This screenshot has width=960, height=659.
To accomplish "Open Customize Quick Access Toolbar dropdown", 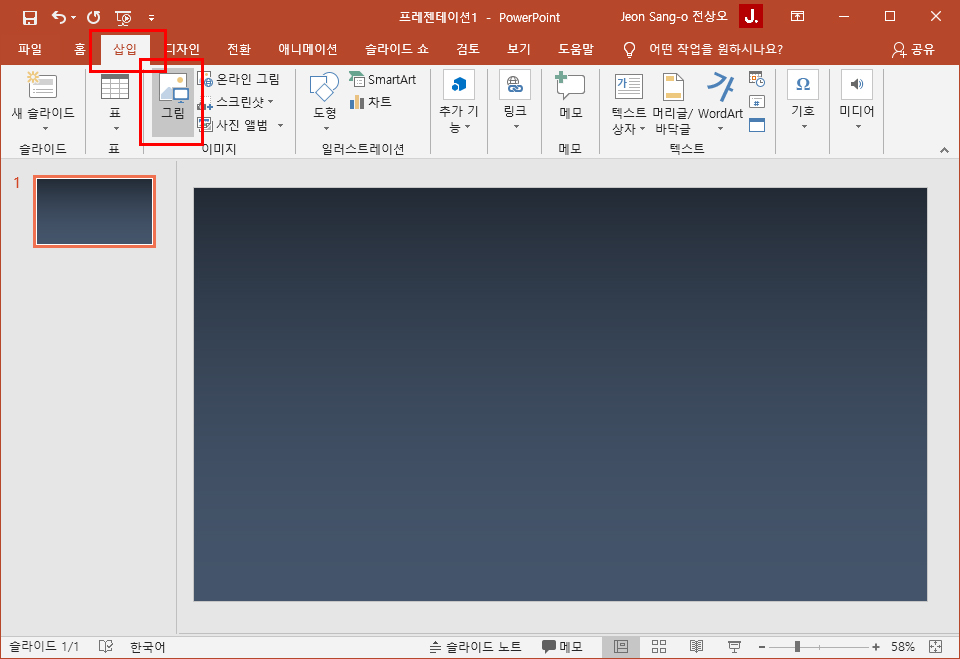I will pos(151,18).
